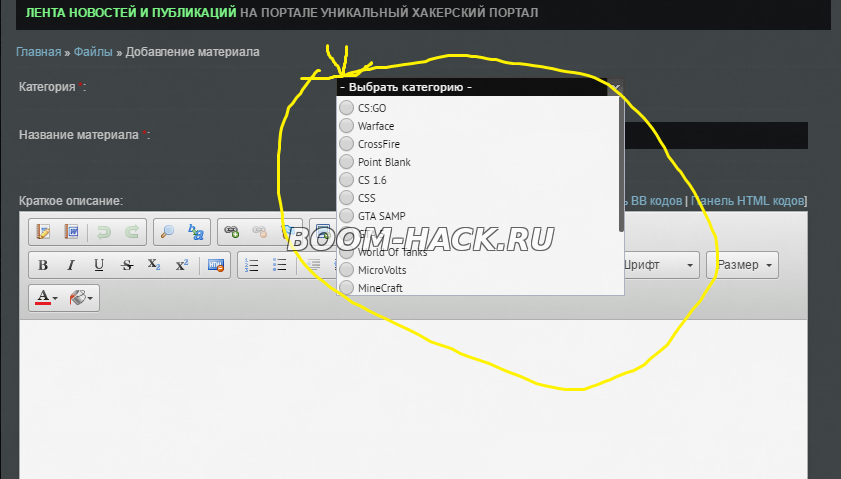The width and height of the screenshot is (841, 479).
Task: Open the Файлы breadcrumb link
Action: 93,52
